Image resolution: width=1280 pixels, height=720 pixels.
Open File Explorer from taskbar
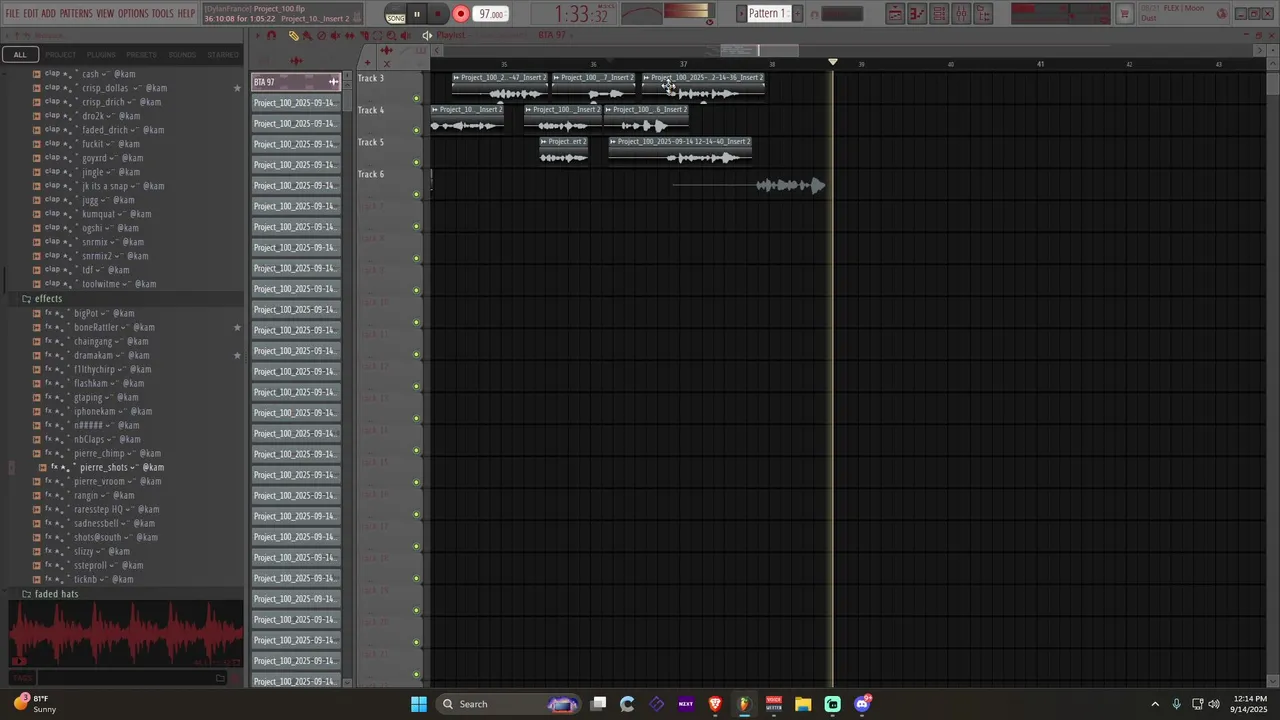[x=803, y=704]
